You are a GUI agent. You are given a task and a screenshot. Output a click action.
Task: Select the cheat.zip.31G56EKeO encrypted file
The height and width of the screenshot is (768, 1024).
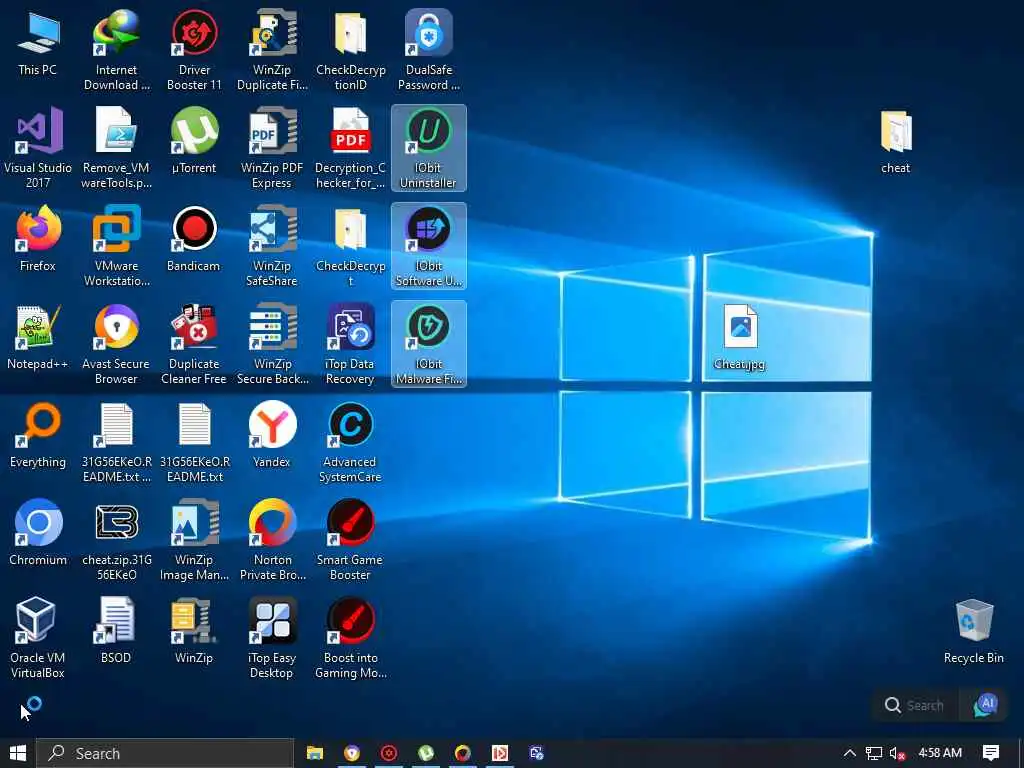click(x=116, y=539)
